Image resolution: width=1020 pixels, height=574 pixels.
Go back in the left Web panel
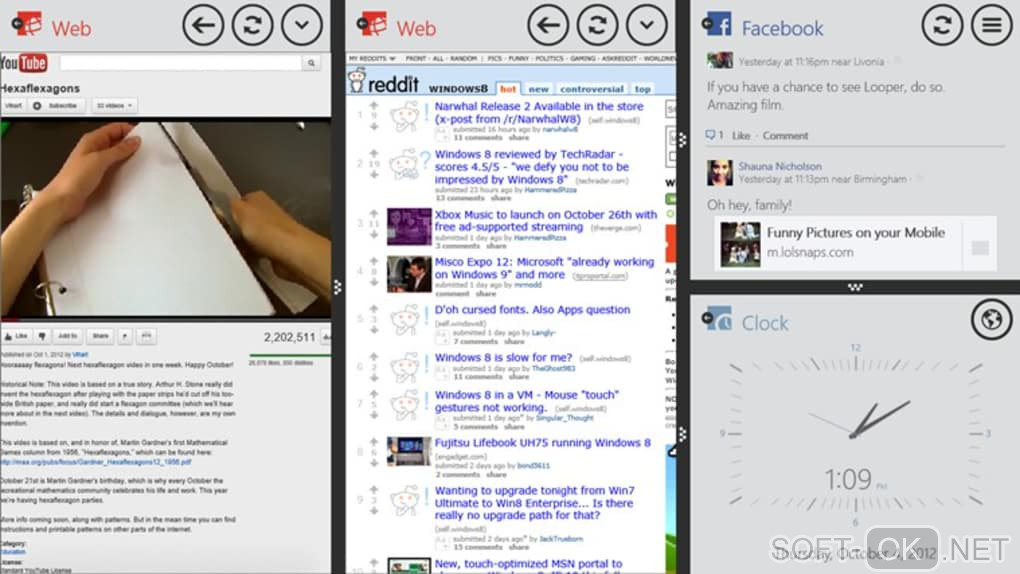(x=203, y=25)
